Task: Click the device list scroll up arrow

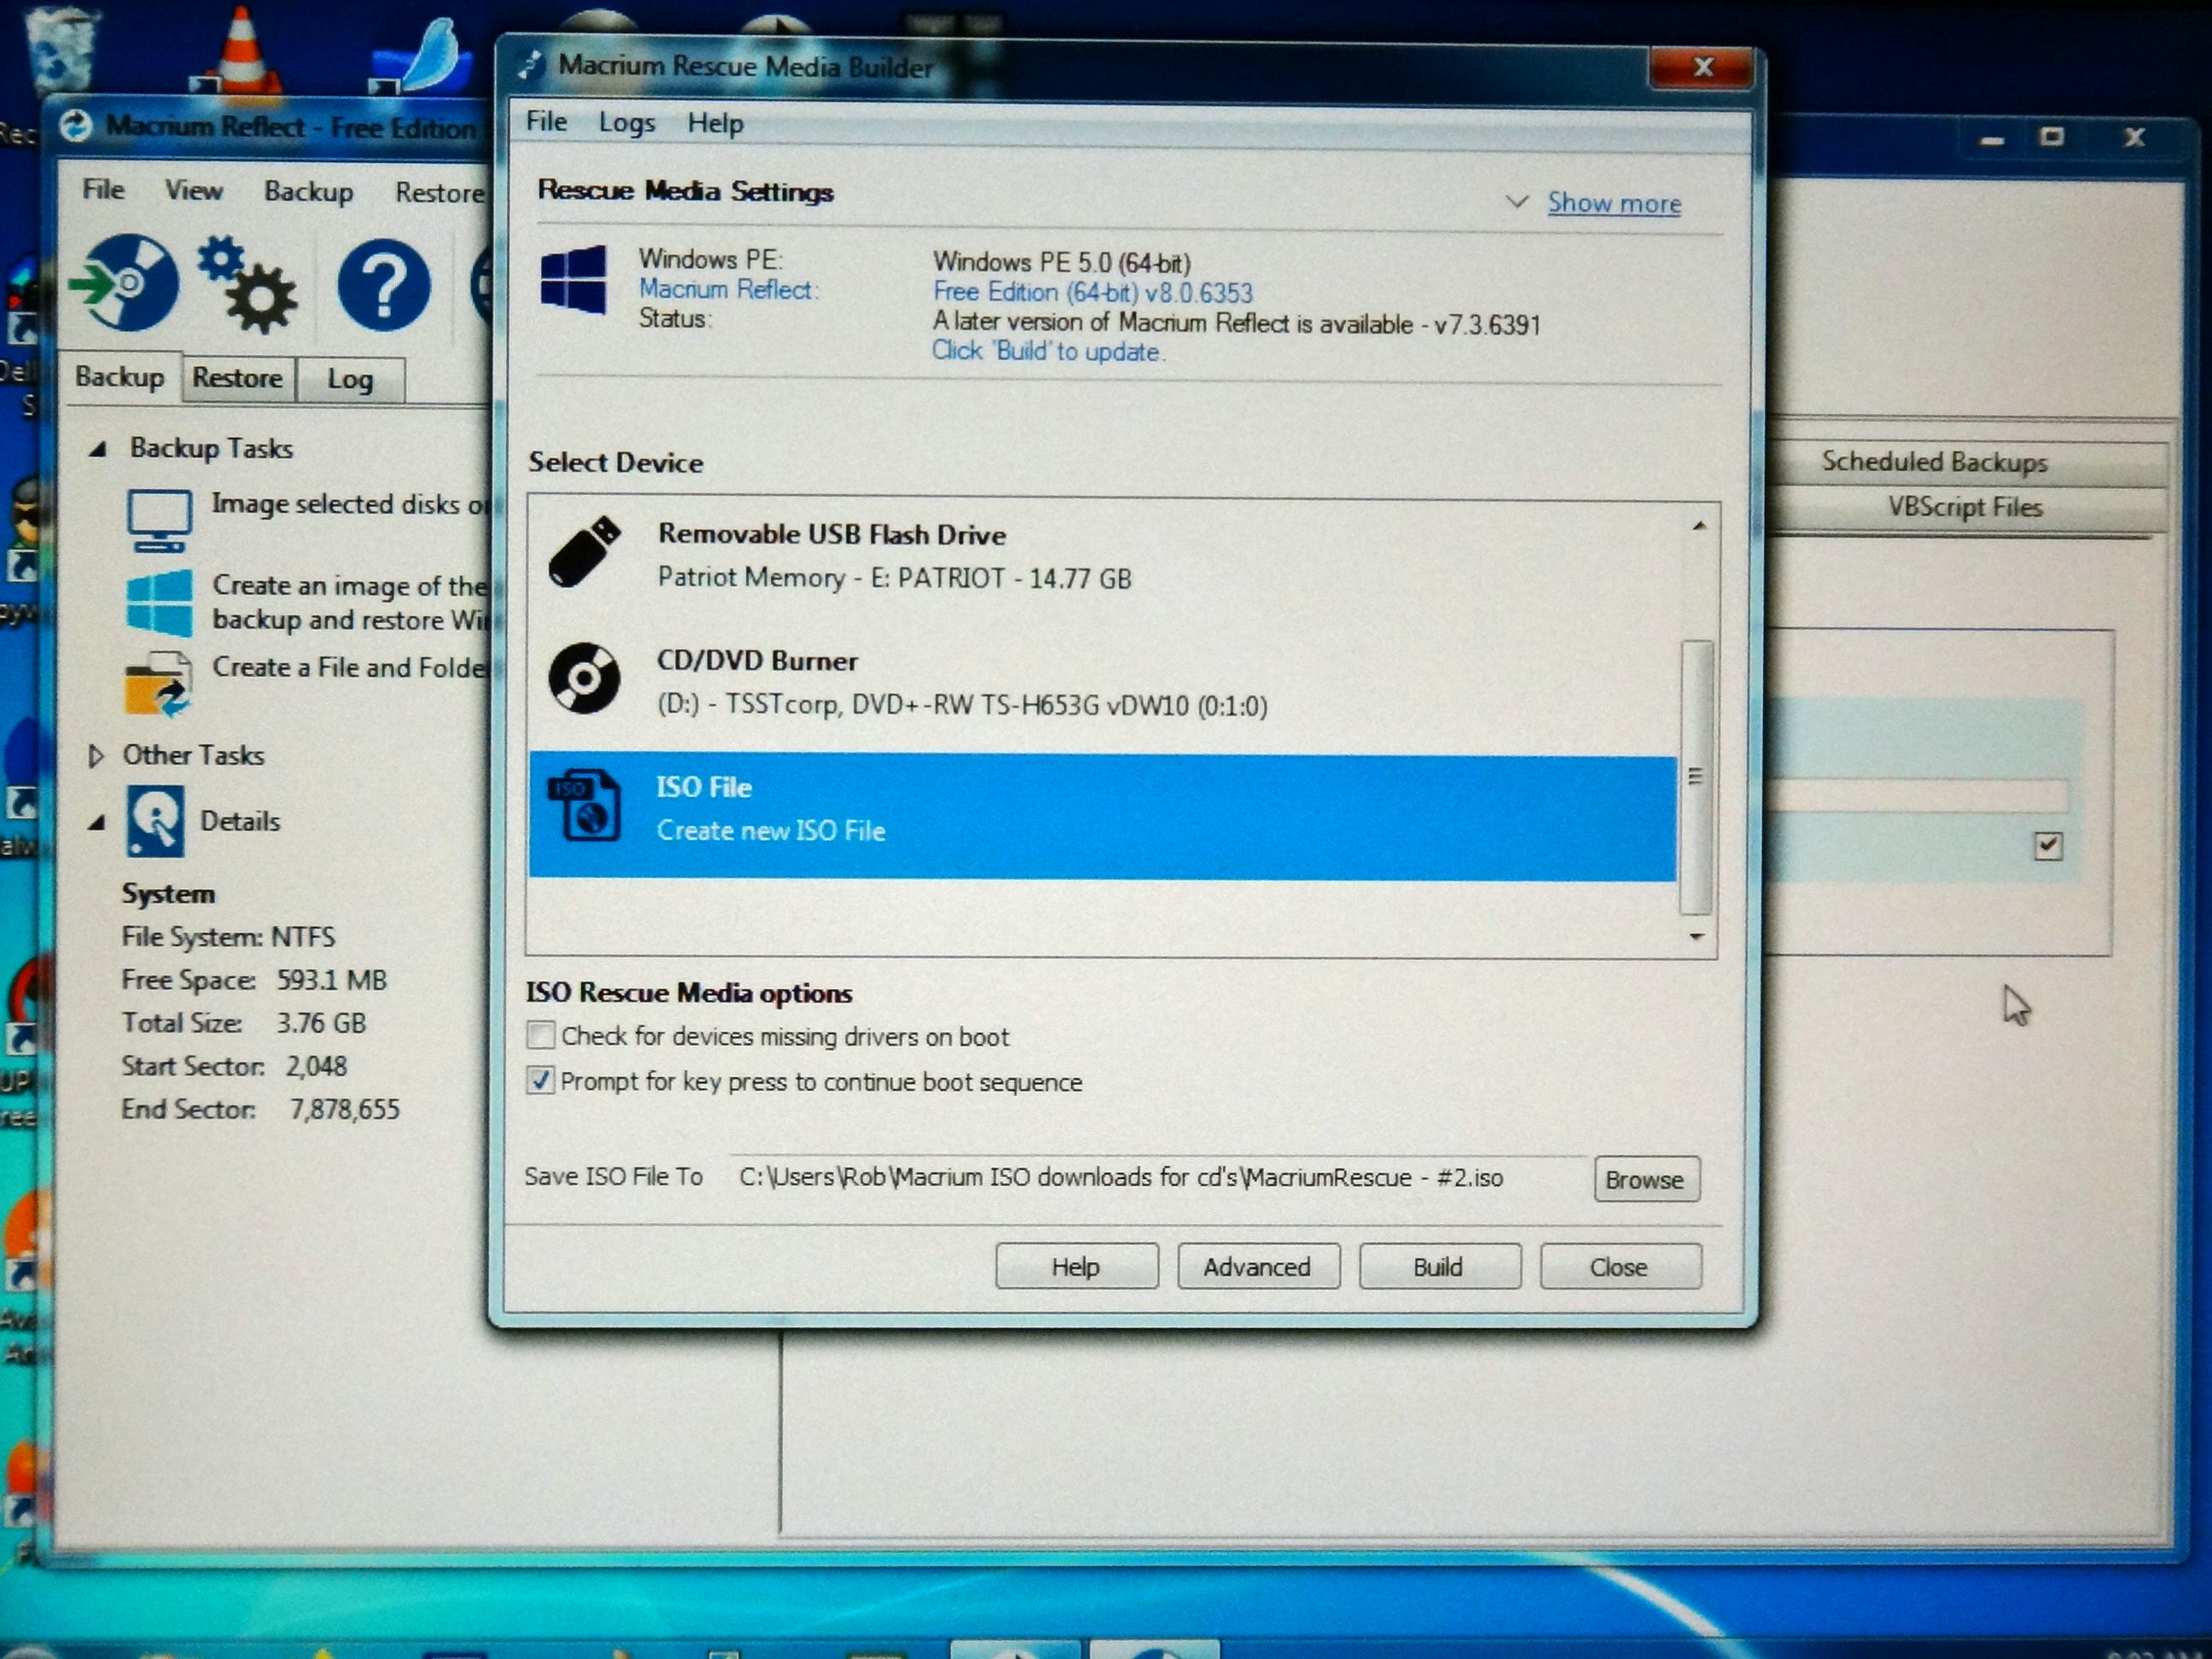Action: point(1698,526)
